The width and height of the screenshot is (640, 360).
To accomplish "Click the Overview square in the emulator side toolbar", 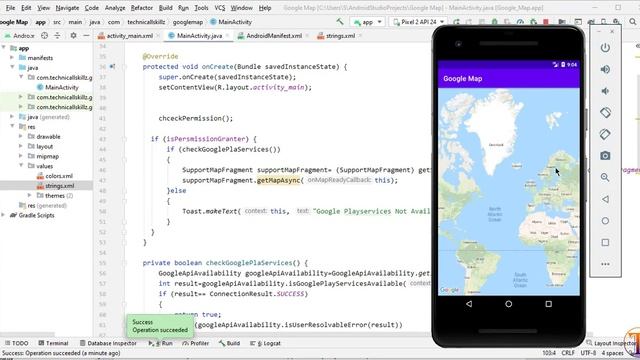I will tap(605, 242).
